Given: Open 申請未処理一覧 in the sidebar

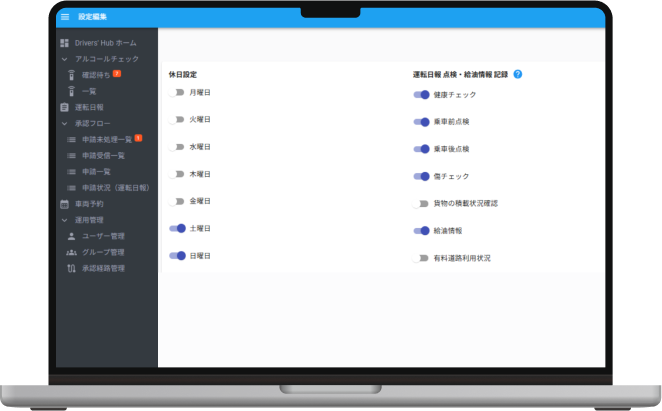Looking at the screenshot, I should pos(107,140).
